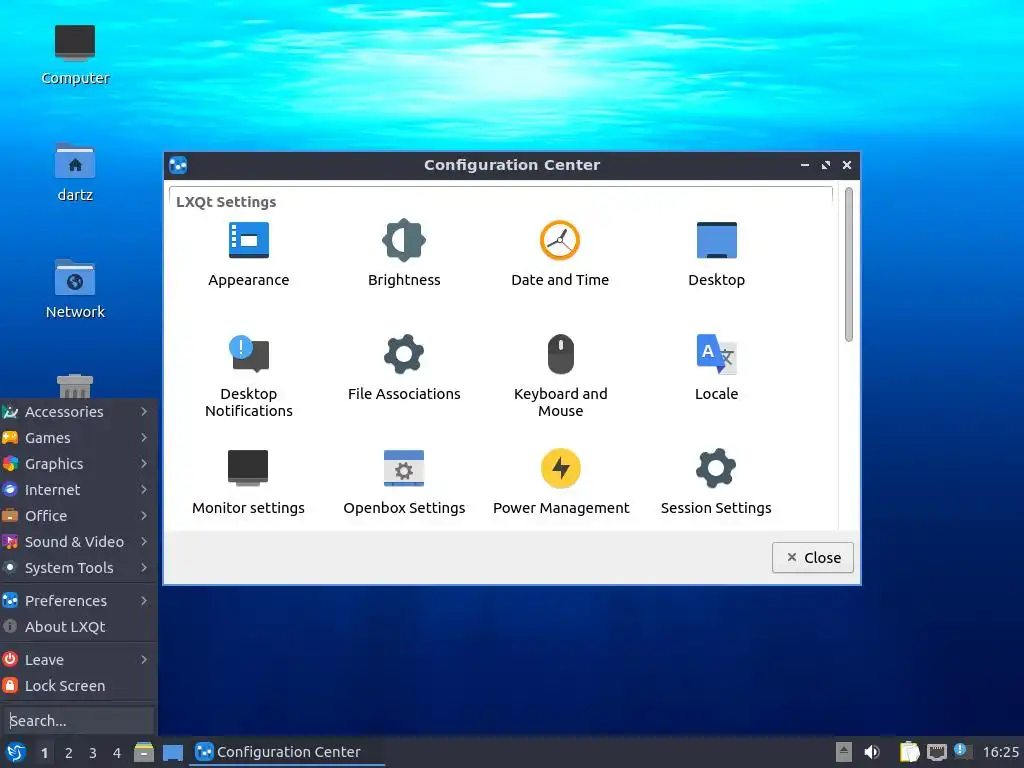Open the clipboard tray icon
The image size is (1024, 768).
point(909,752)
